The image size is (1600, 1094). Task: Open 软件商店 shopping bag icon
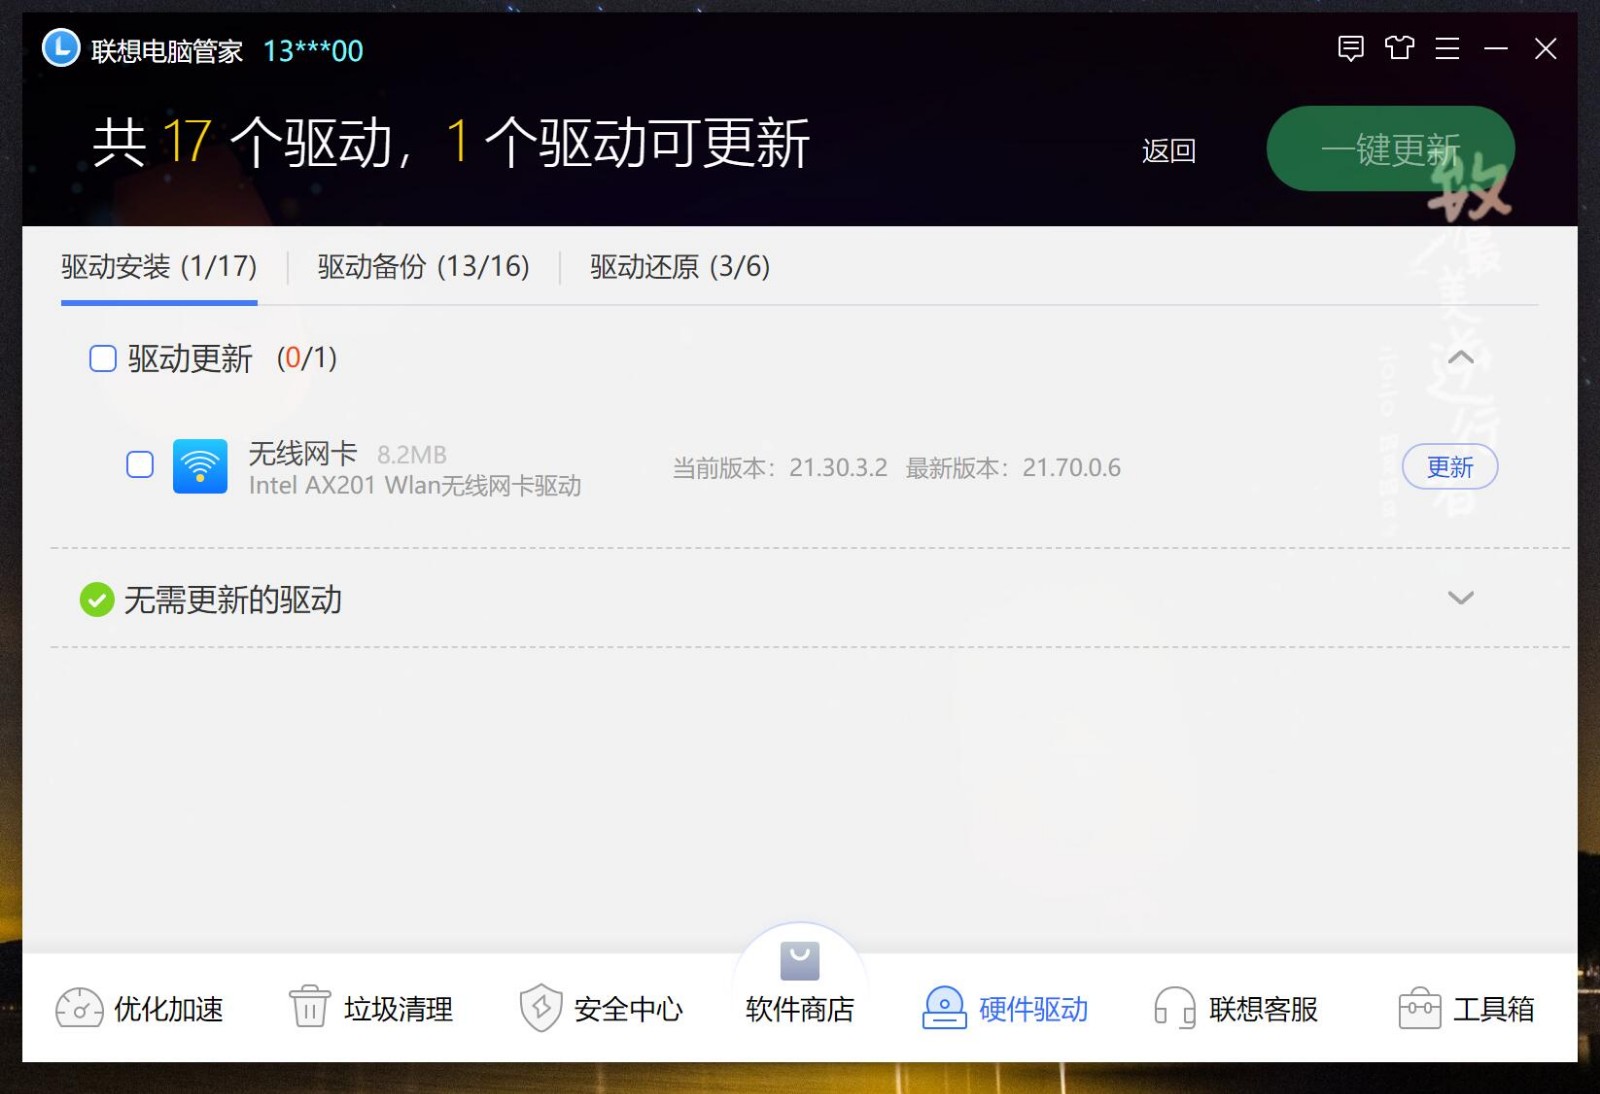point(800,961)
